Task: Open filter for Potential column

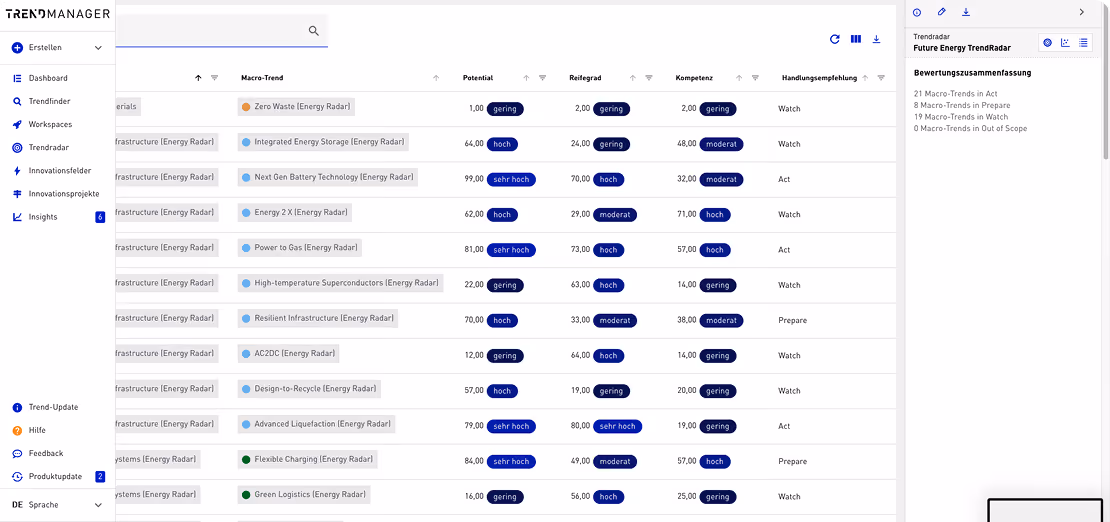Action: click(x=542, y=78)
